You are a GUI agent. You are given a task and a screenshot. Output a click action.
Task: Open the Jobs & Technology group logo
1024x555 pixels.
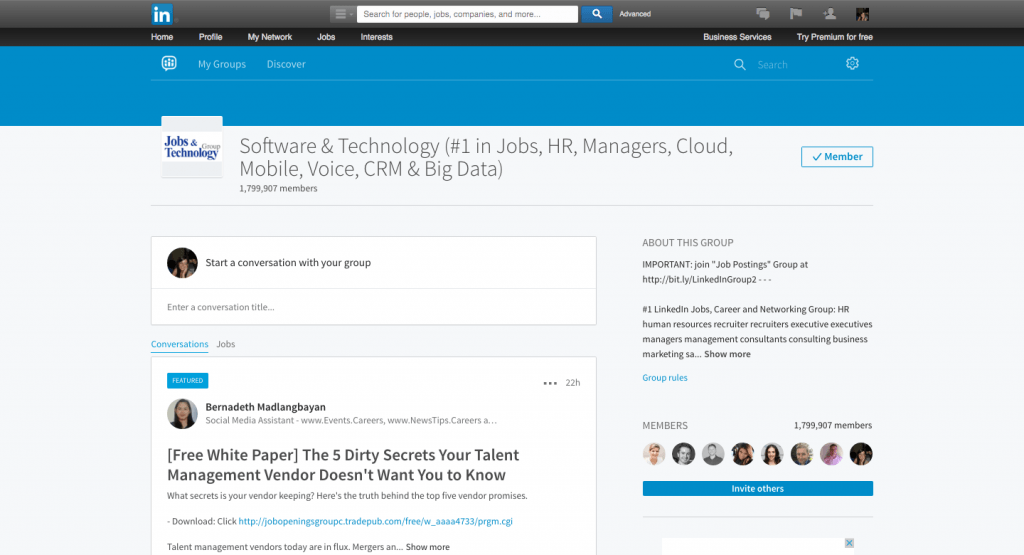pos(192,147)
